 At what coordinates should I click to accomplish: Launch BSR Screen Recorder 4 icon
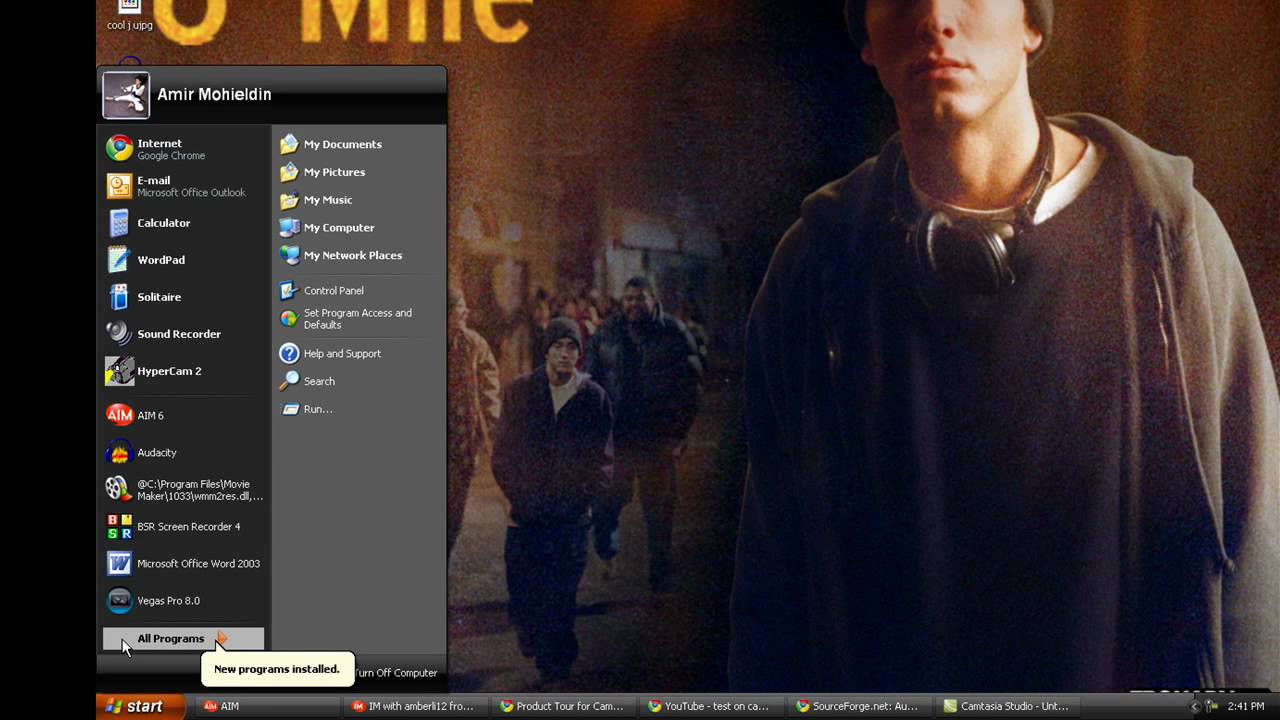[x=119, y=526]
